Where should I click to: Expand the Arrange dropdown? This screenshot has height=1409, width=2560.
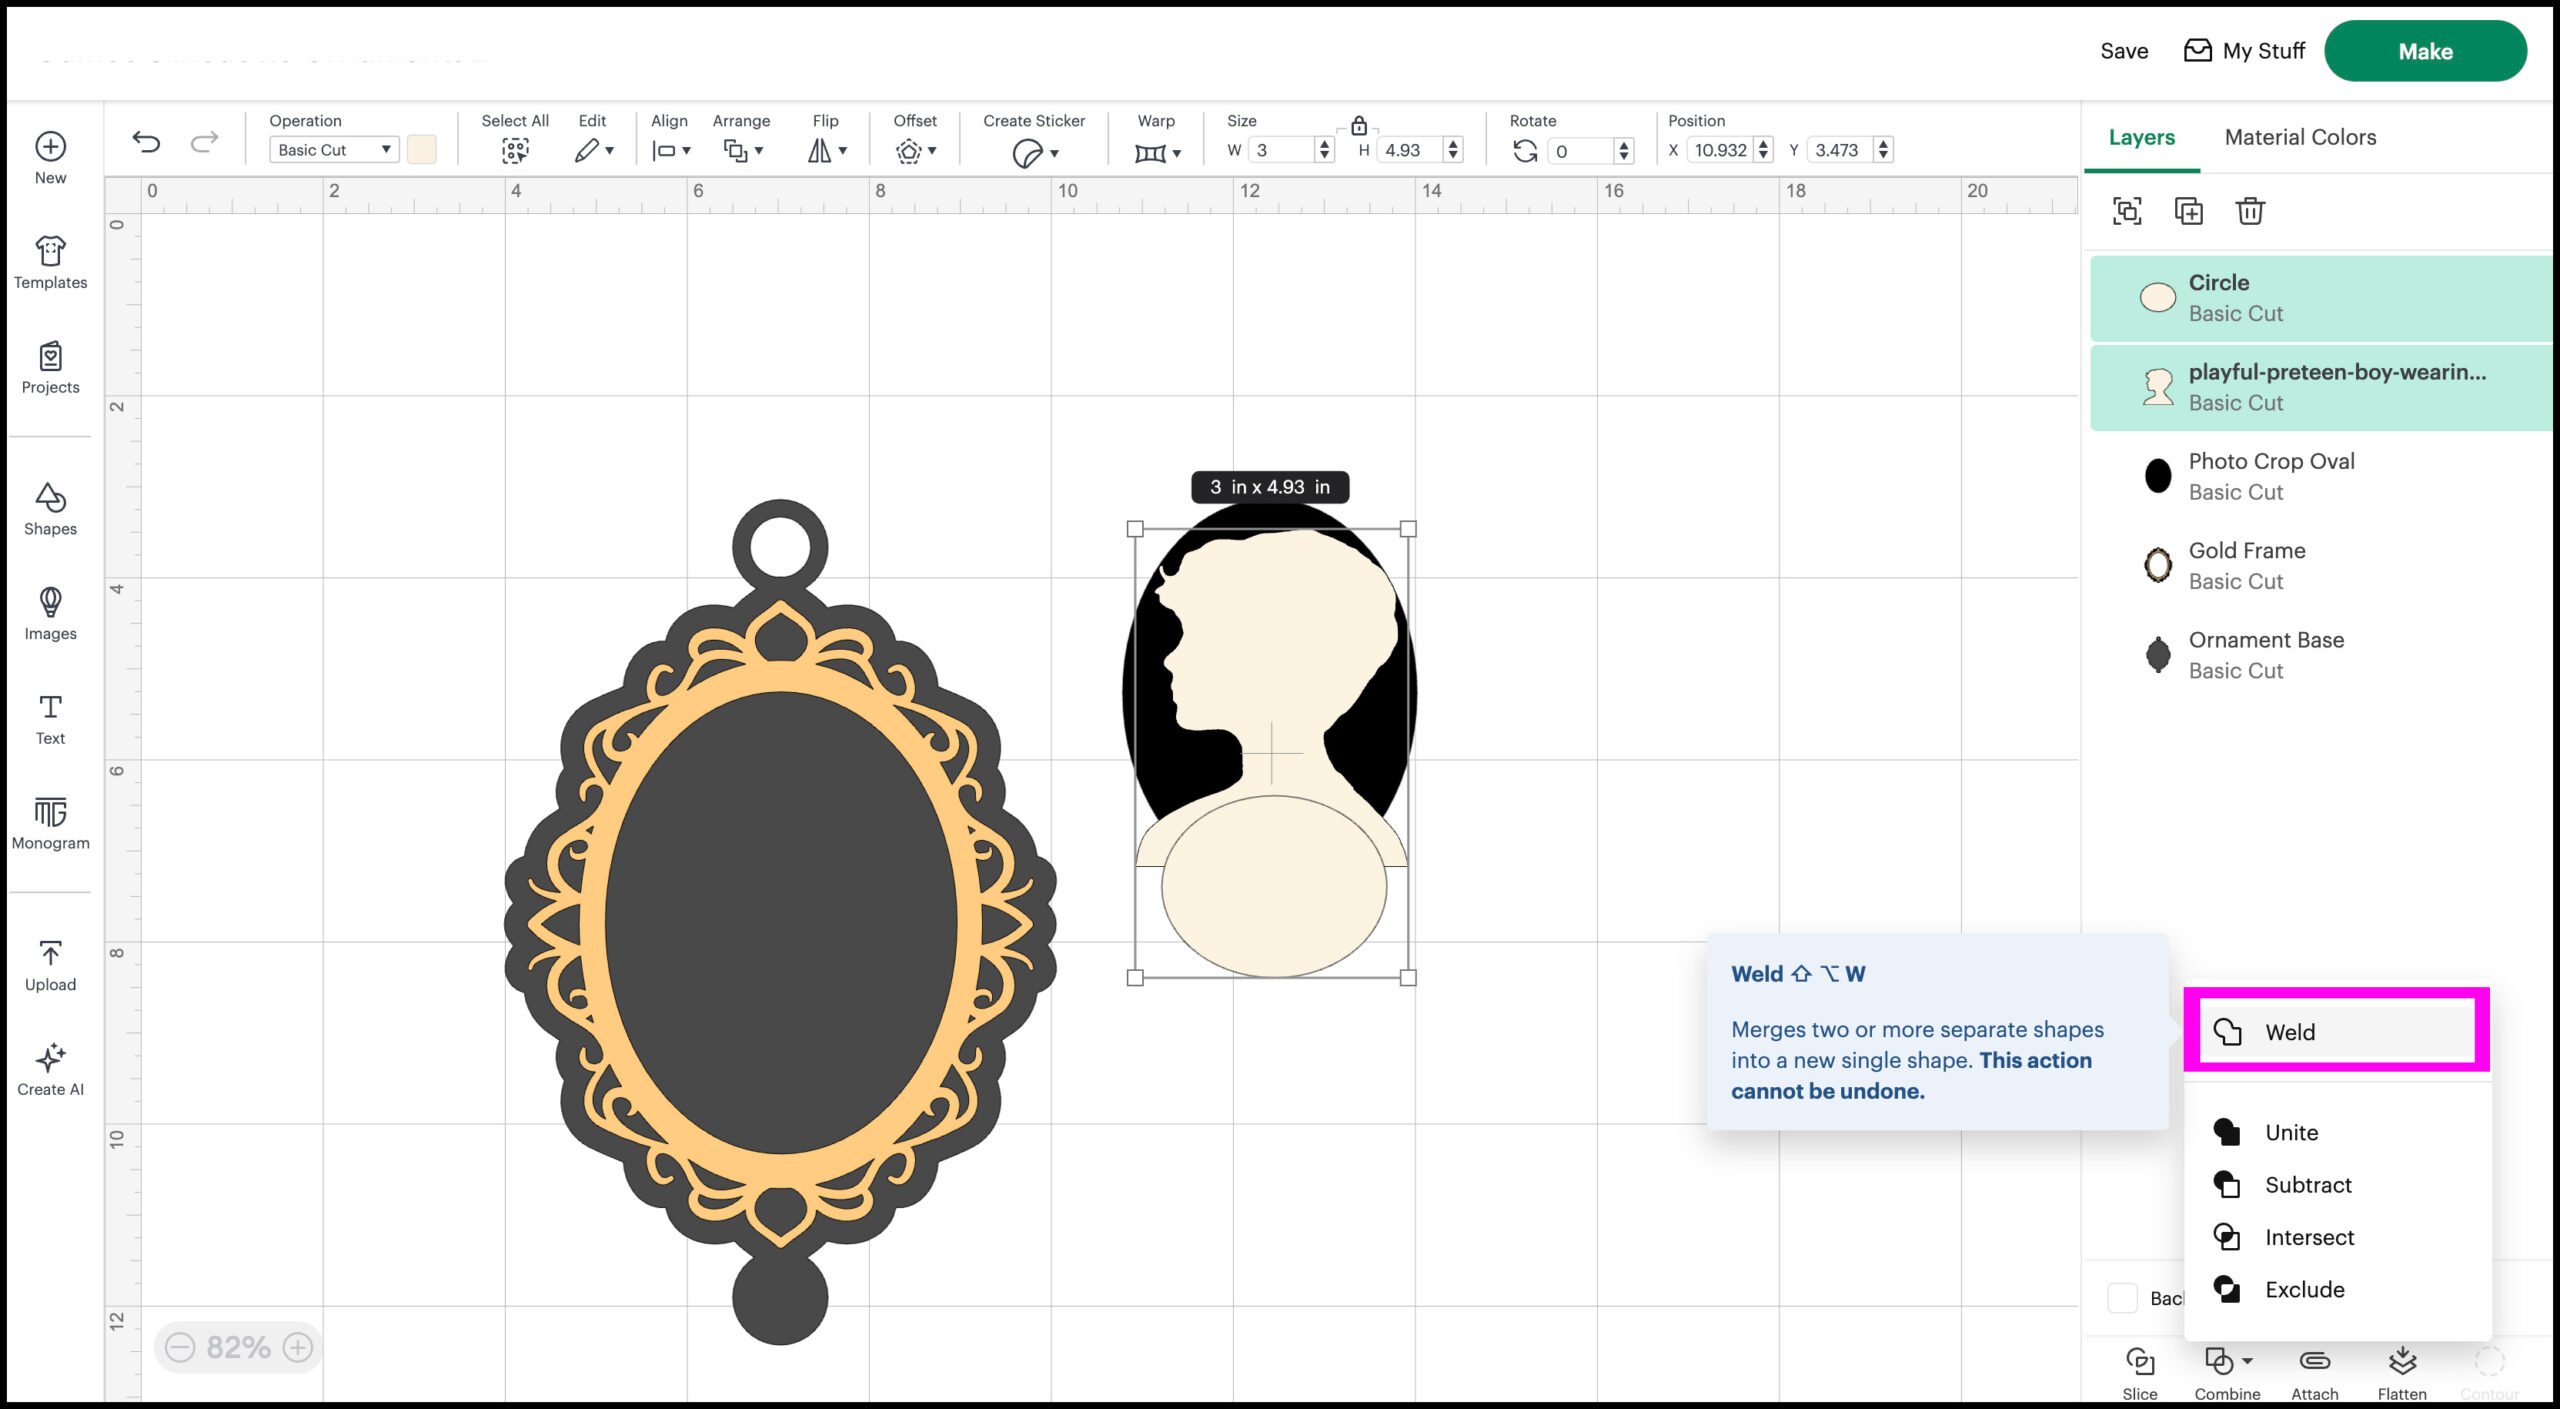pyautogui.click(x=741, y=149)
